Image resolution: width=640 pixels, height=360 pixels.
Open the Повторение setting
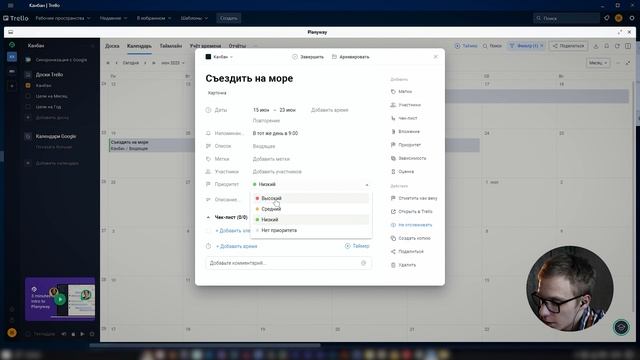266,121
